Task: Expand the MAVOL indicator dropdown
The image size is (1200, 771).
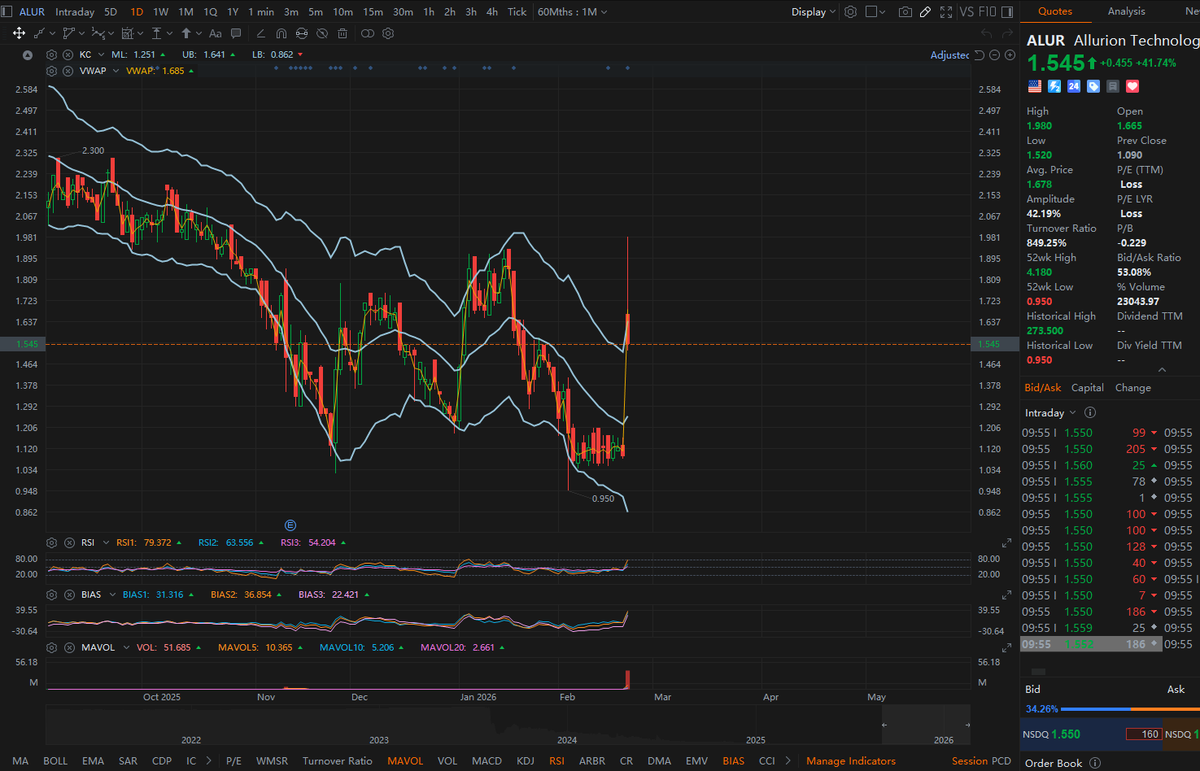Action: point(125,647)
